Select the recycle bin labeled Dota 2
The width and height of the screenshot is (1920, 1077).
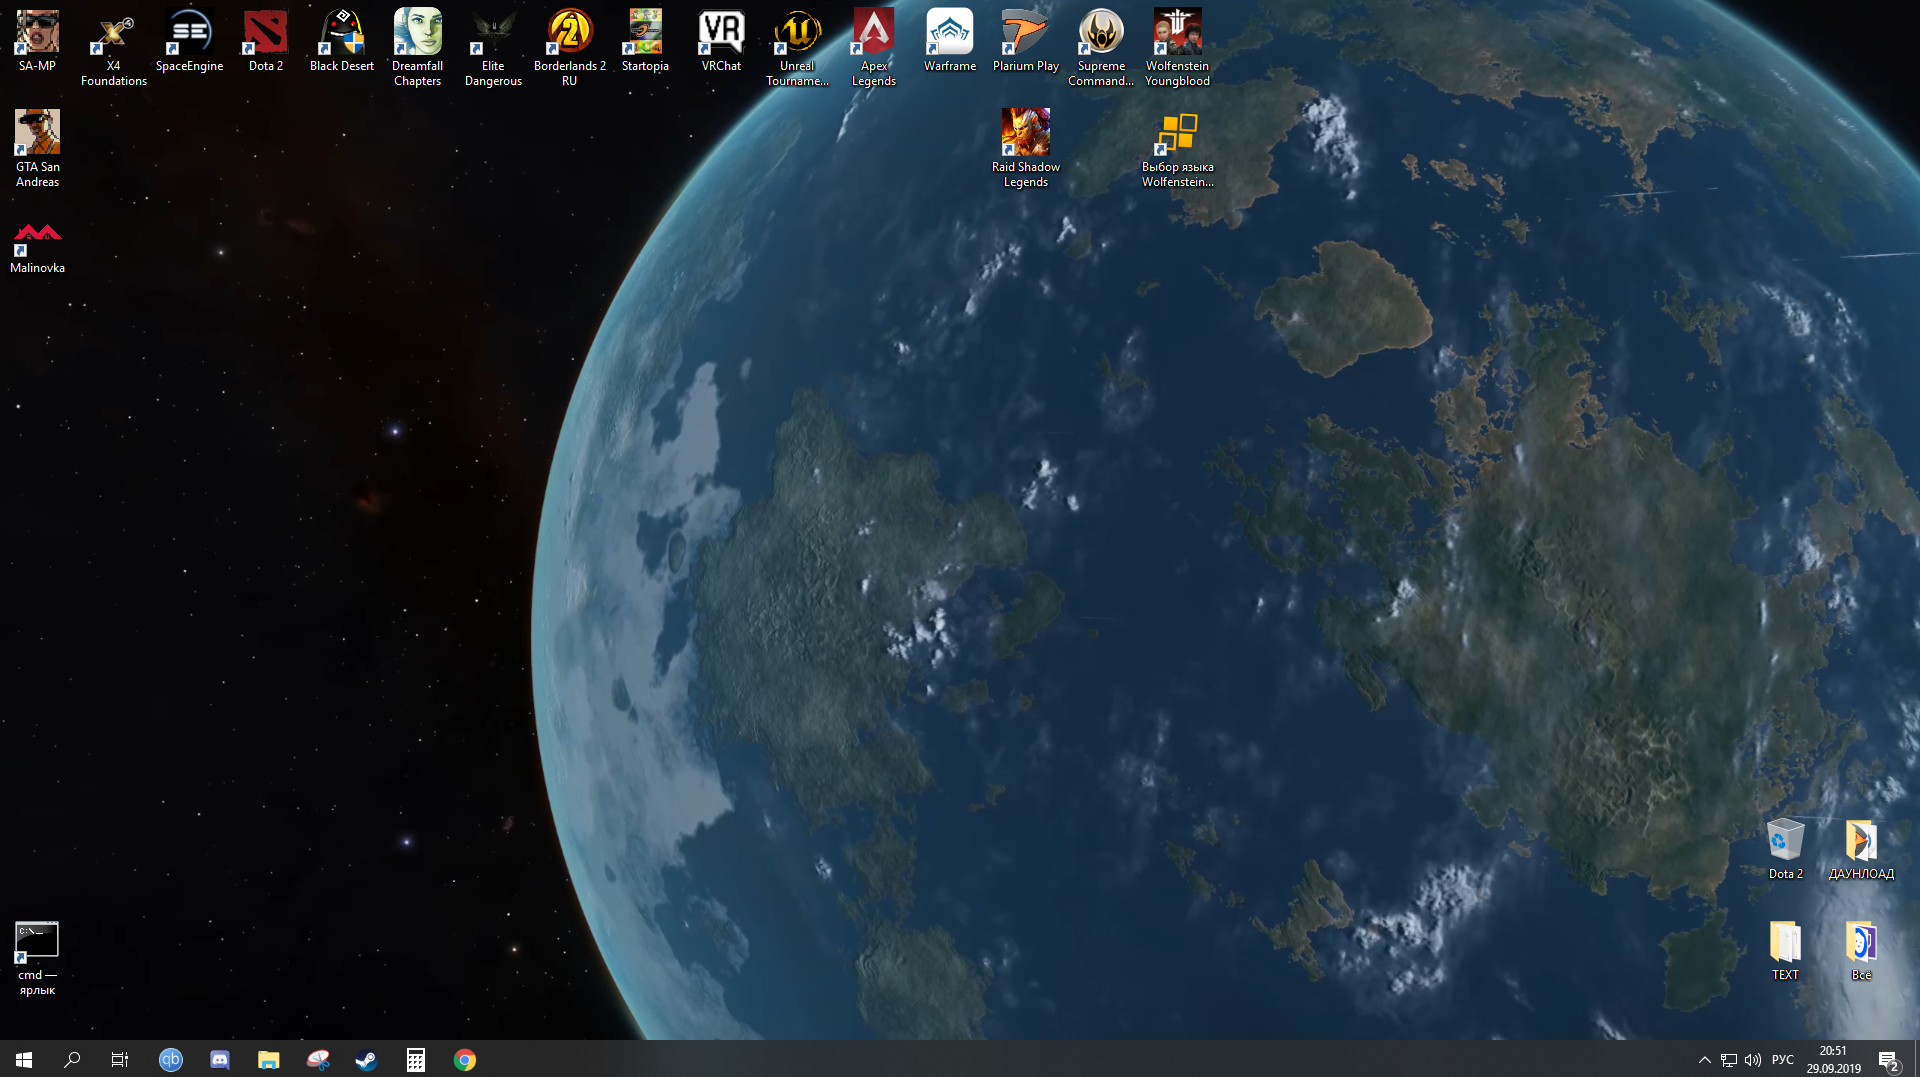click(x=1785, y=849)
